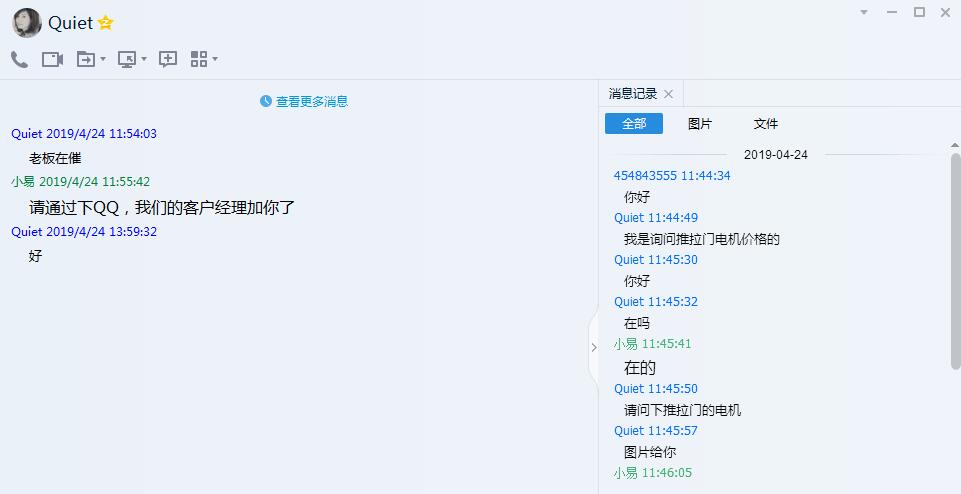Click the remote desktop screen icon
This screenshot has width=961, height=494.
127,60
